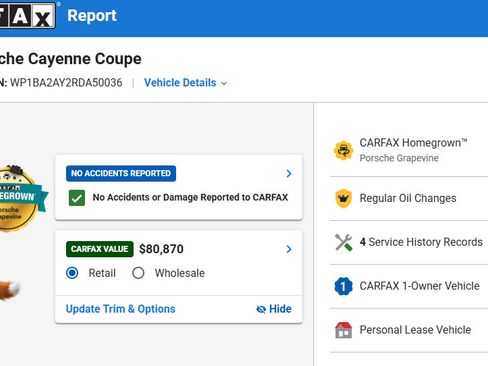Click the Cayenne Coupe vehicle title

71,59
